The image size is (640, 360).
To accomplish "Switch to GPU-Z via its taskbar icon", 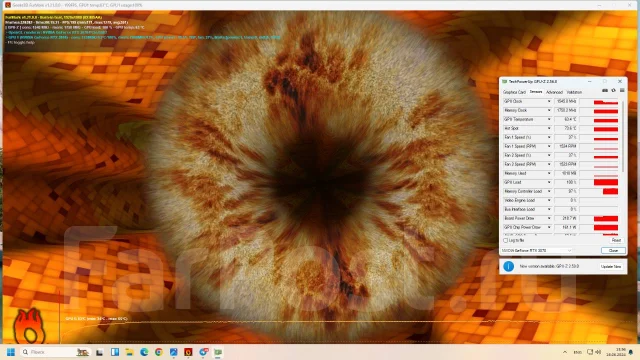I will (x=218, y=352).
